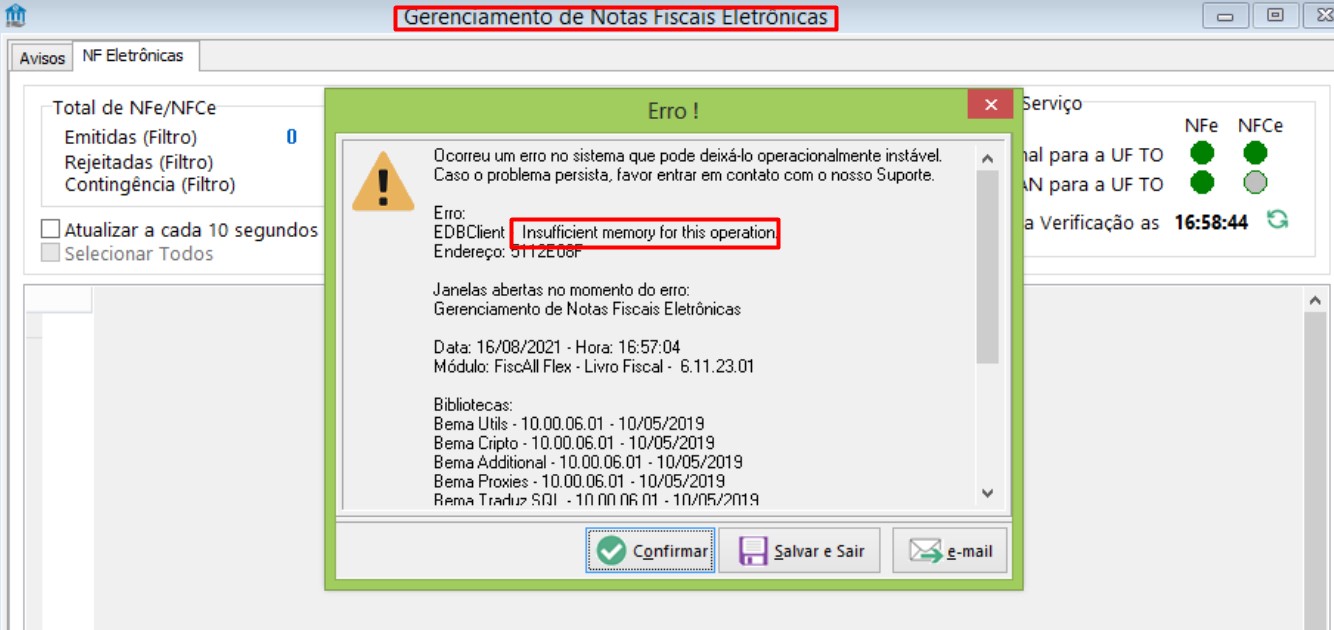
Task: Click the second-row NFe green status indicator
Action: point(1201,183)
